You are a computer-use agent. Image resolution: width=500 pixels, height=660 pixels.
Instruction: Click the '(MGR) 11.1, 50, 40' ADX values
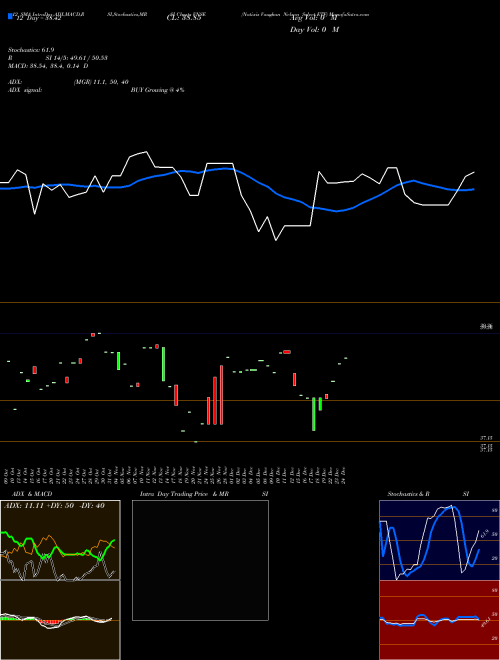(x=101, y=82)
